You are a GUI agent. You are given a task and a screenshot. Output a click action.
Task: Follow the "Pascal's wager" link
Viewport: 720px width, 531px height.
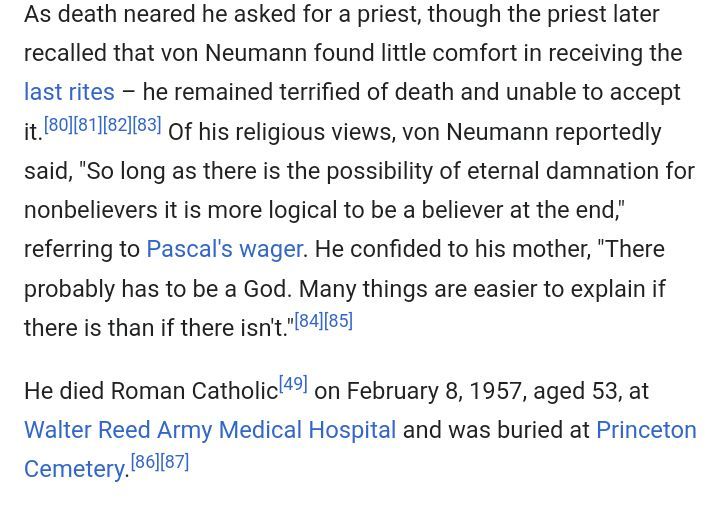pyautogui.click(x=224, y=249)
